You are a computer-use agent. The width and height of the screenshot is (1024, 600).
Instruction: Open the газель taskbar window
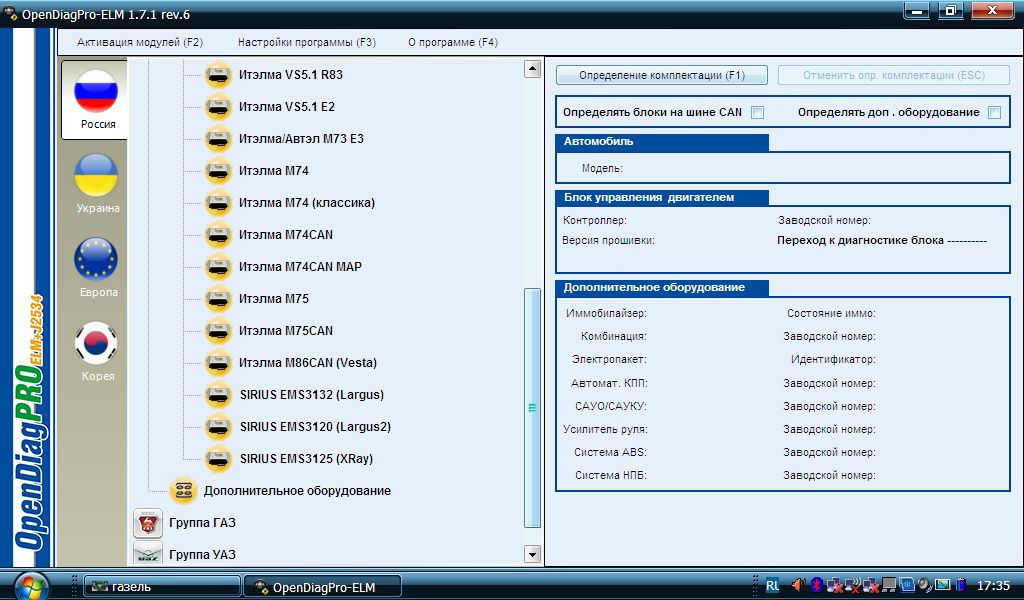[x=160, y=587]
